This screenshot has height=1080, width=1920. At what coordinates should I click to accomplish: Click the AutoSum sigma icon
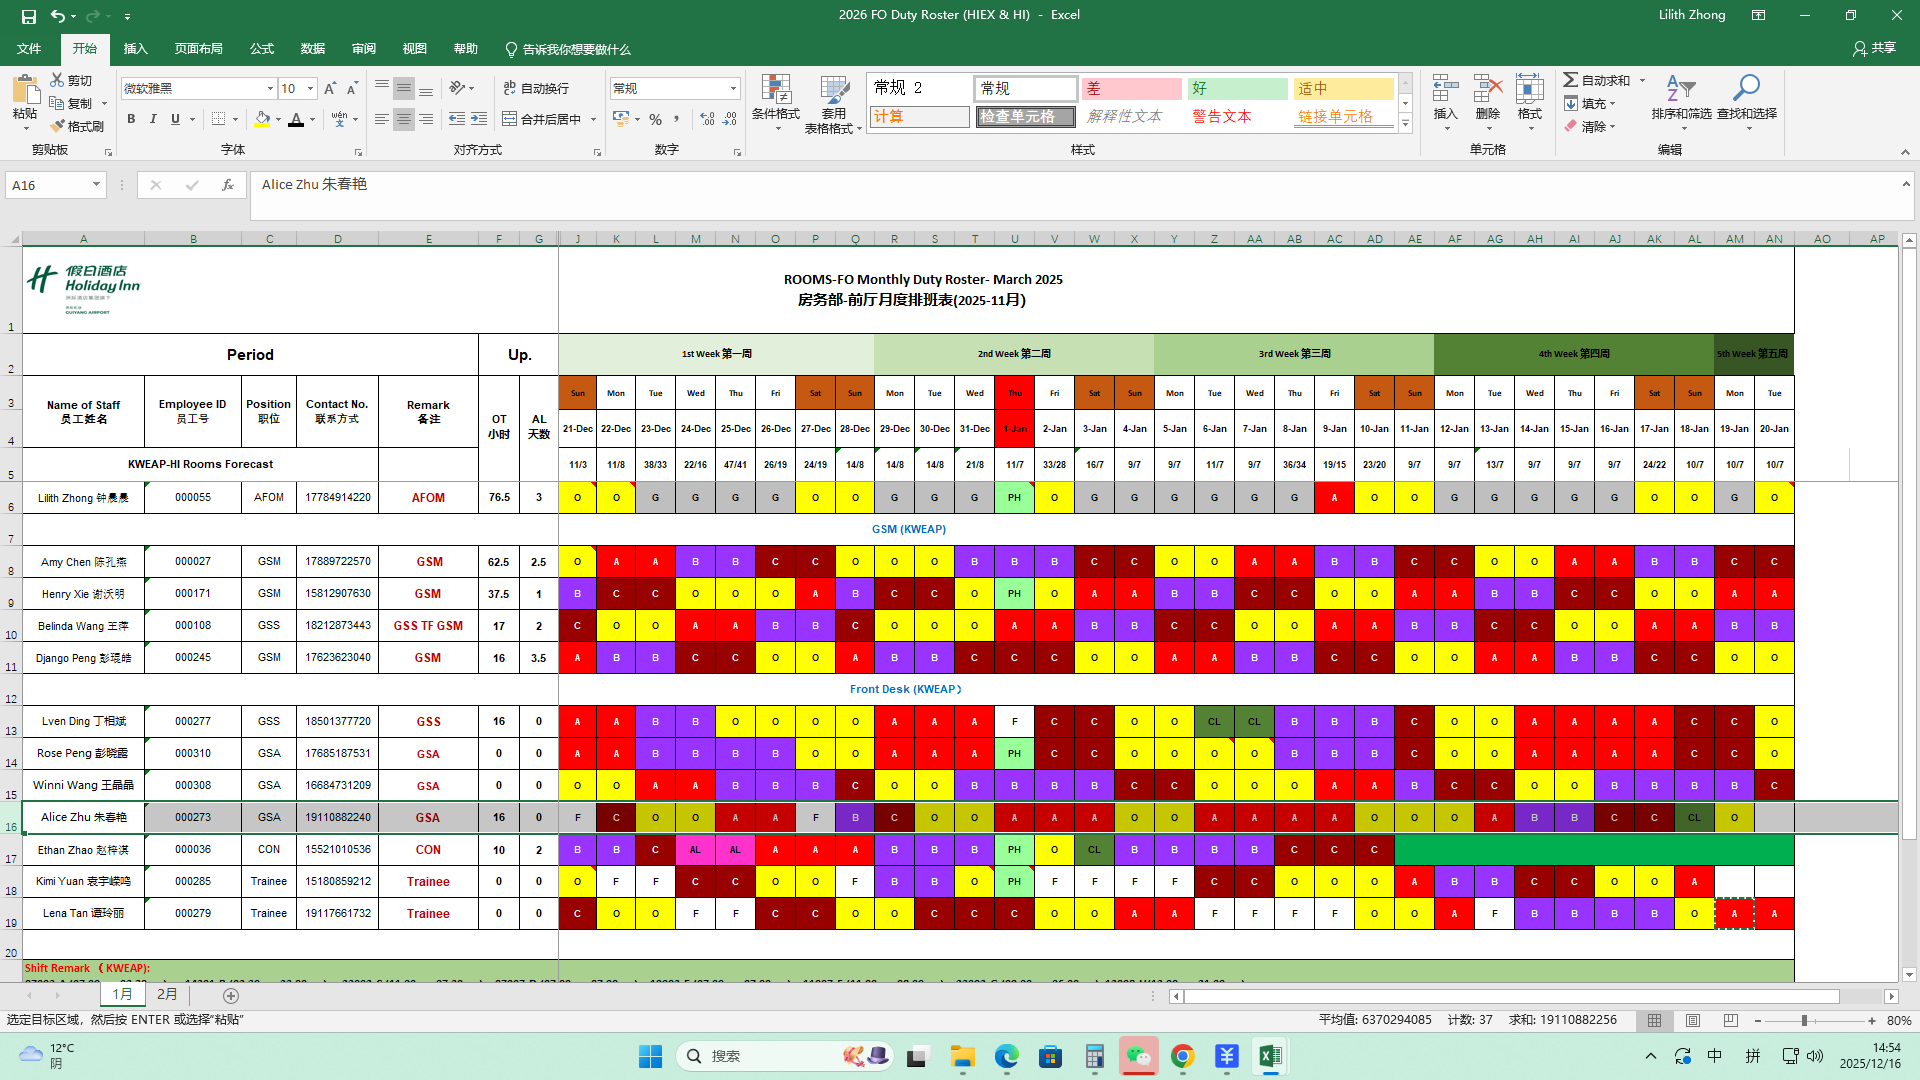1571,80
